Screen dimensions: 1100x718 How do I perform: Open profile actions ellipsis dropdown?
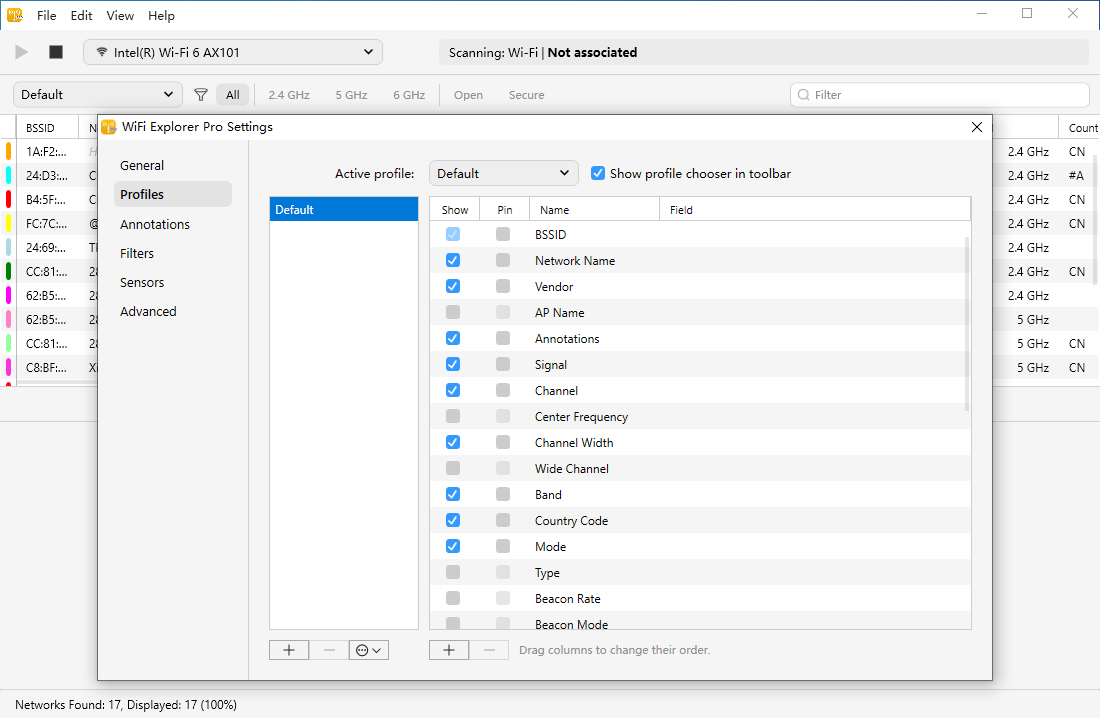[x=369, y=650]
